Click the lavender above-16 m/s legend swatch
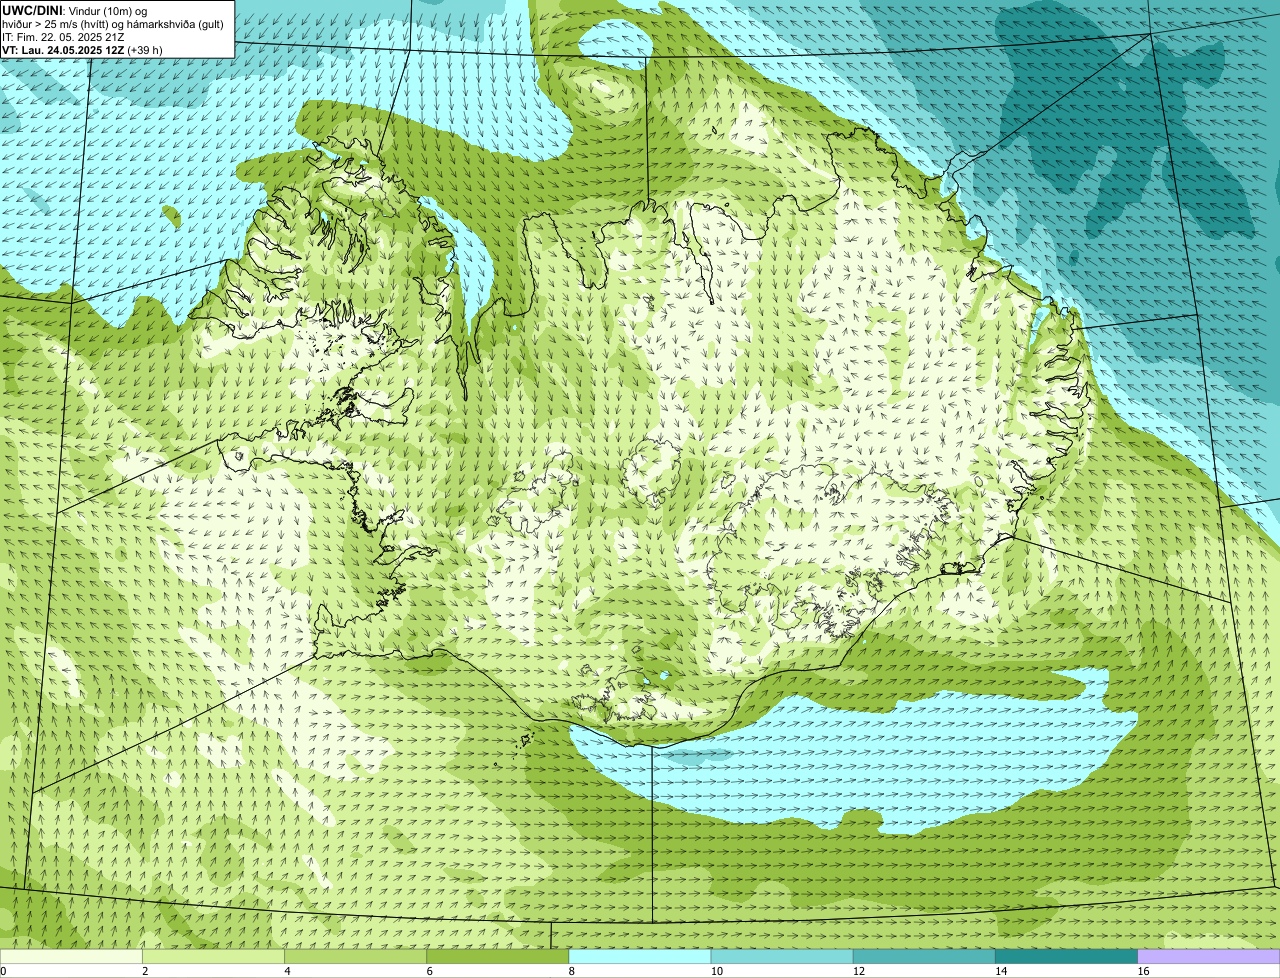Viewport: 1280px width, 978px height. (1209, 956)
